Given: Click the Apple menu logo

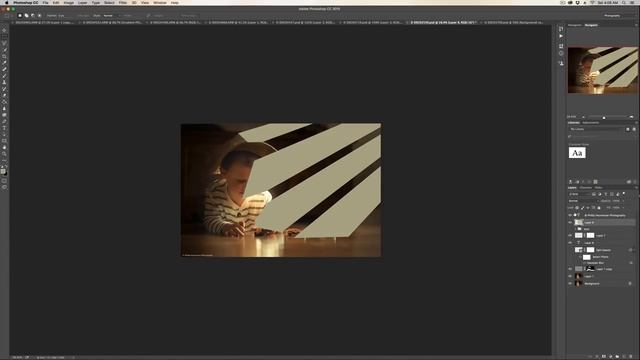Looking at the screenshot, I should (x=6, y=2).
